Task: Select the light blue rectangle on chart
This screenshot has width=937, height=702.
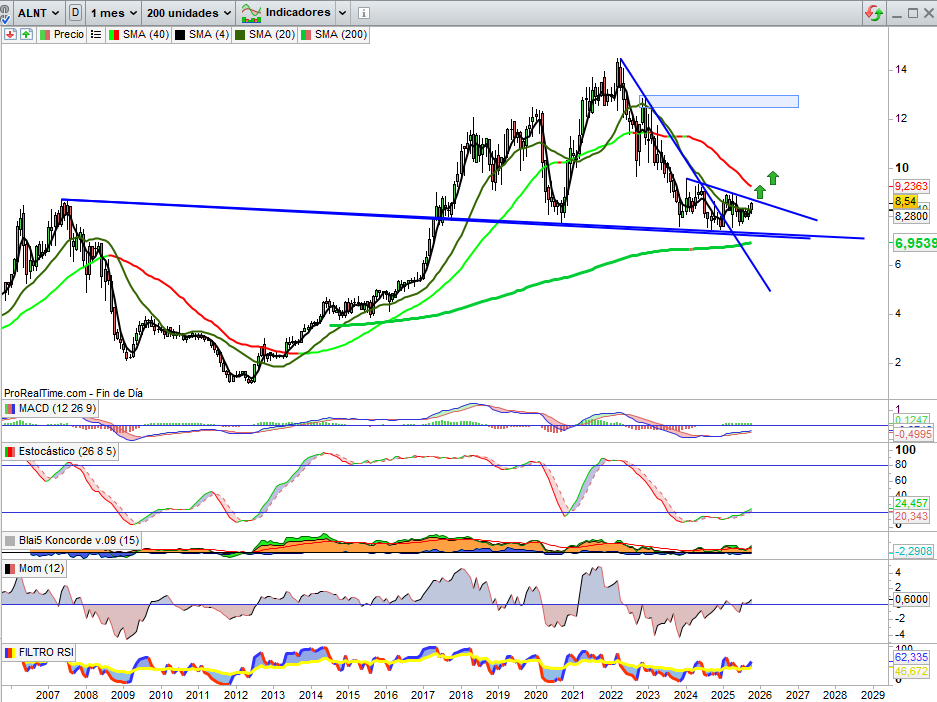Action: [x=727, y=101]
